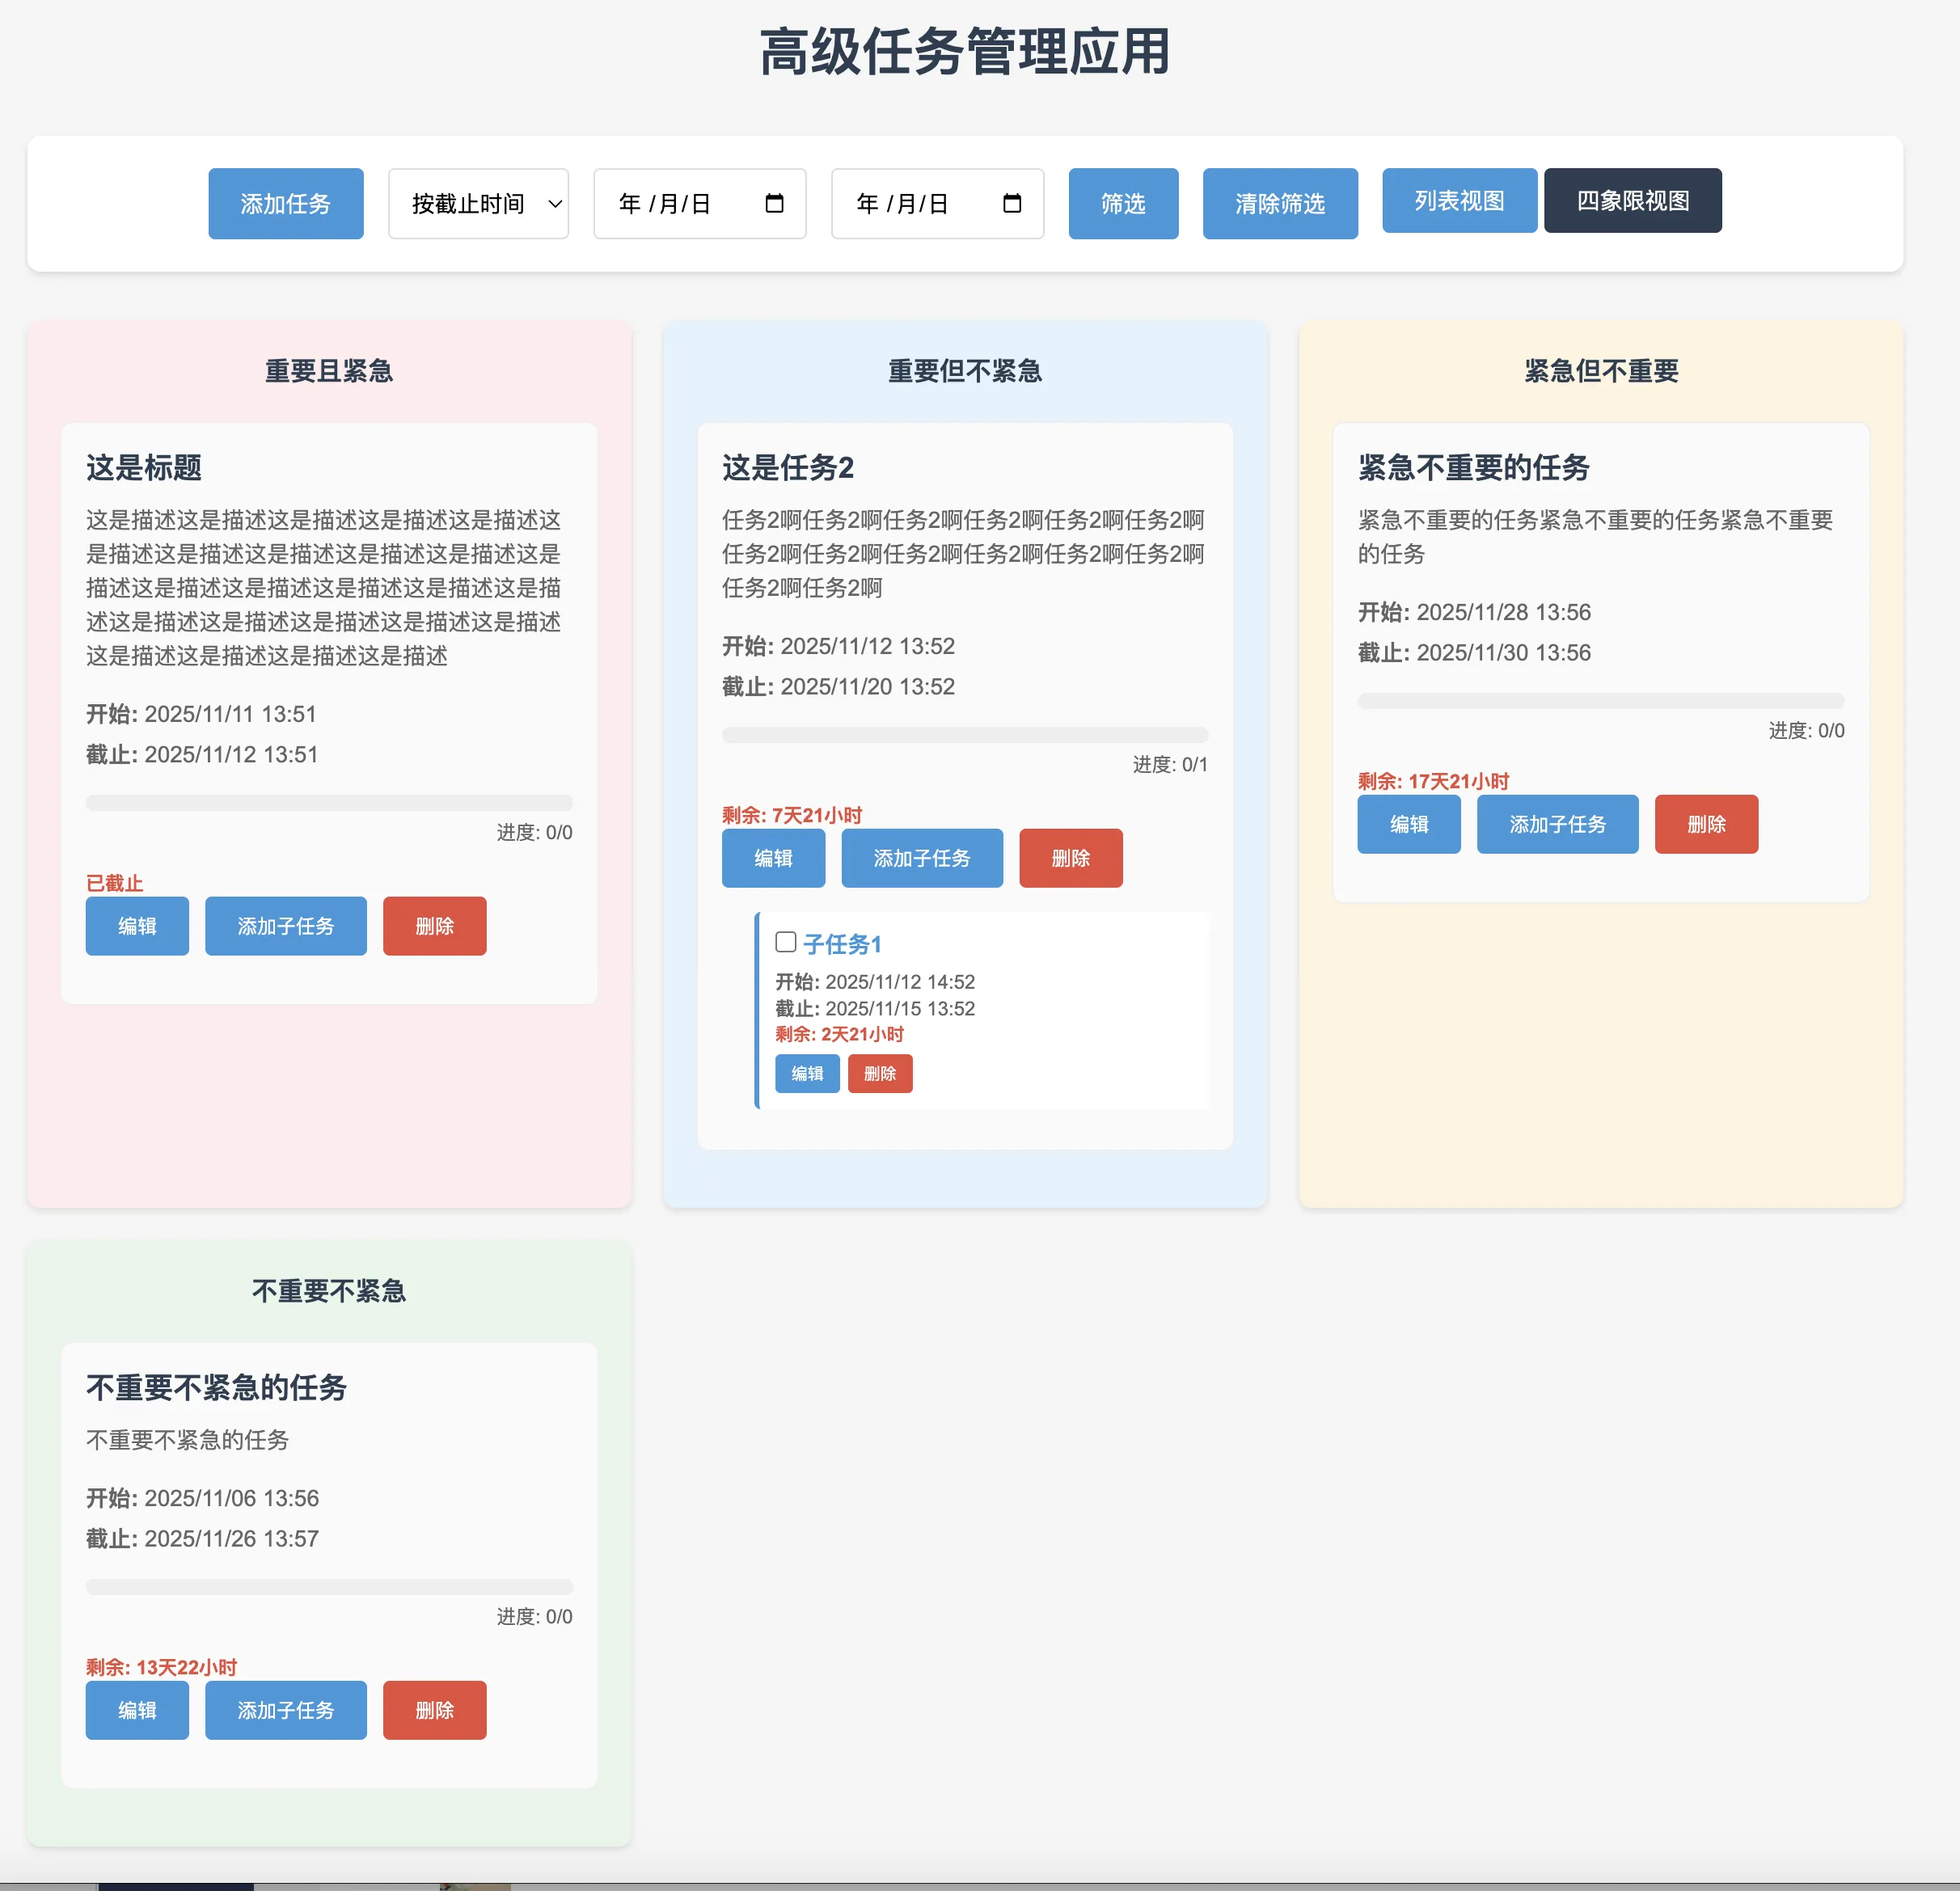Delete subtask 子任务1

tap(880, 1074)
